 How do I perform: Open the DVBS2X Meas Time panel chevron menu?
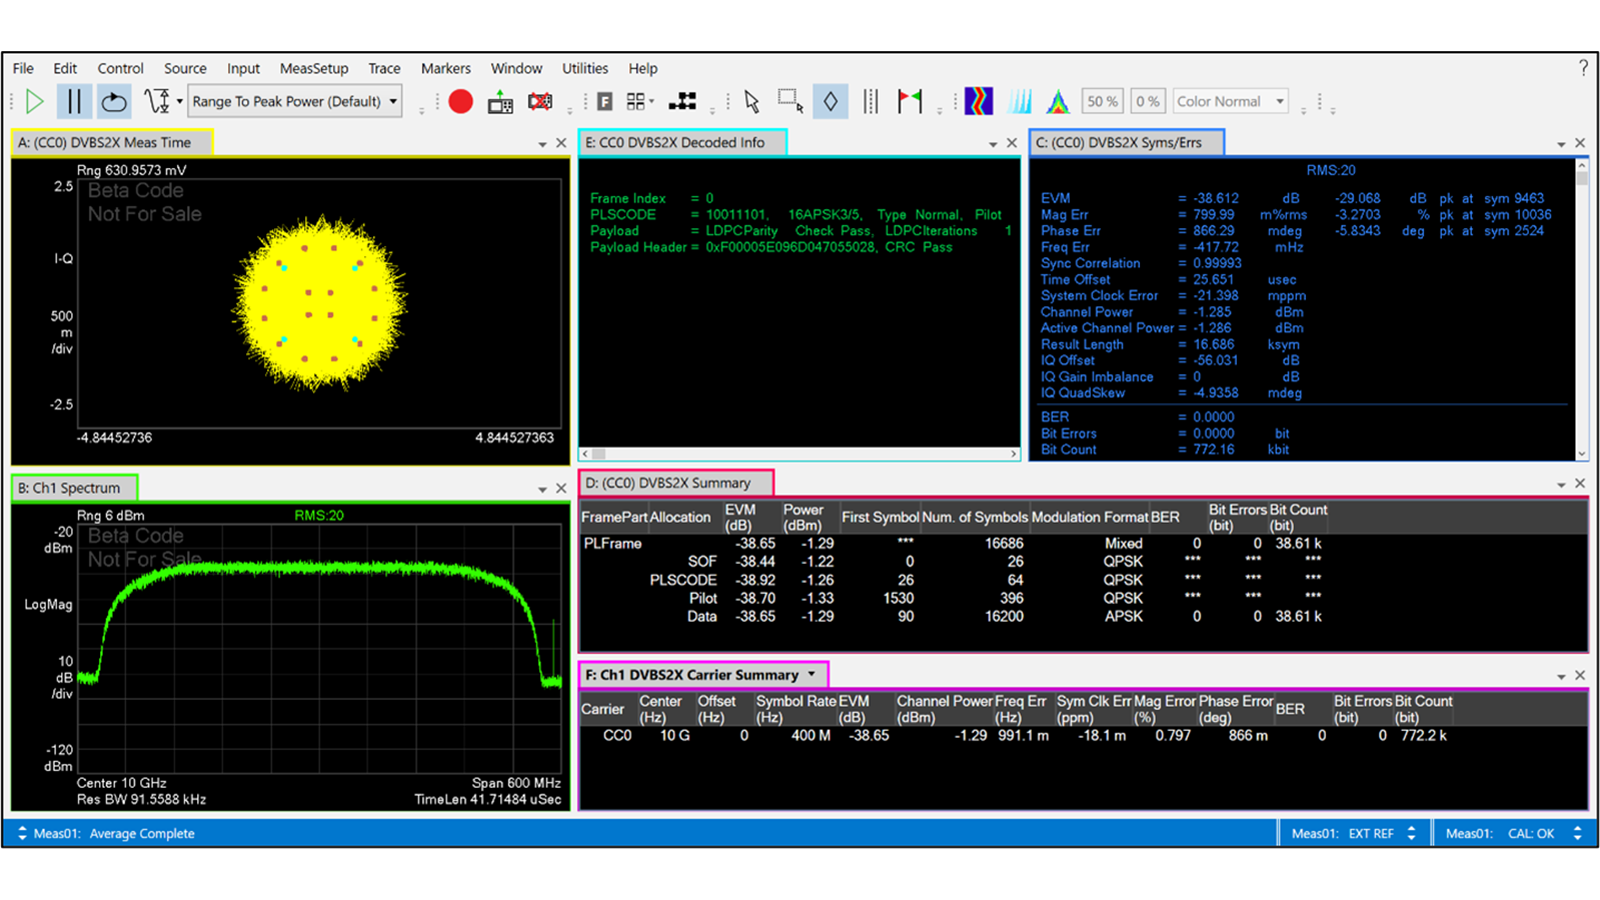[x=541, y=142]
